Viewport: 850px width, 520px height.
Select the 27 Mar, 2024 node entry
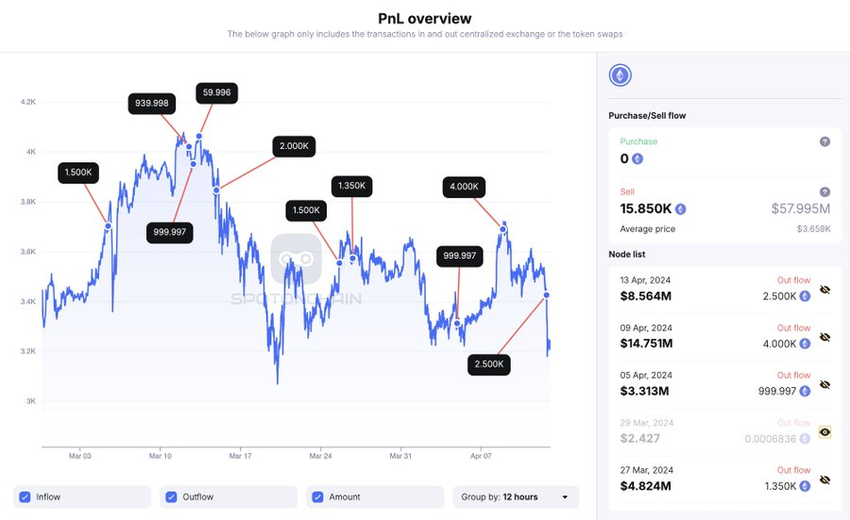click(725, 478)
